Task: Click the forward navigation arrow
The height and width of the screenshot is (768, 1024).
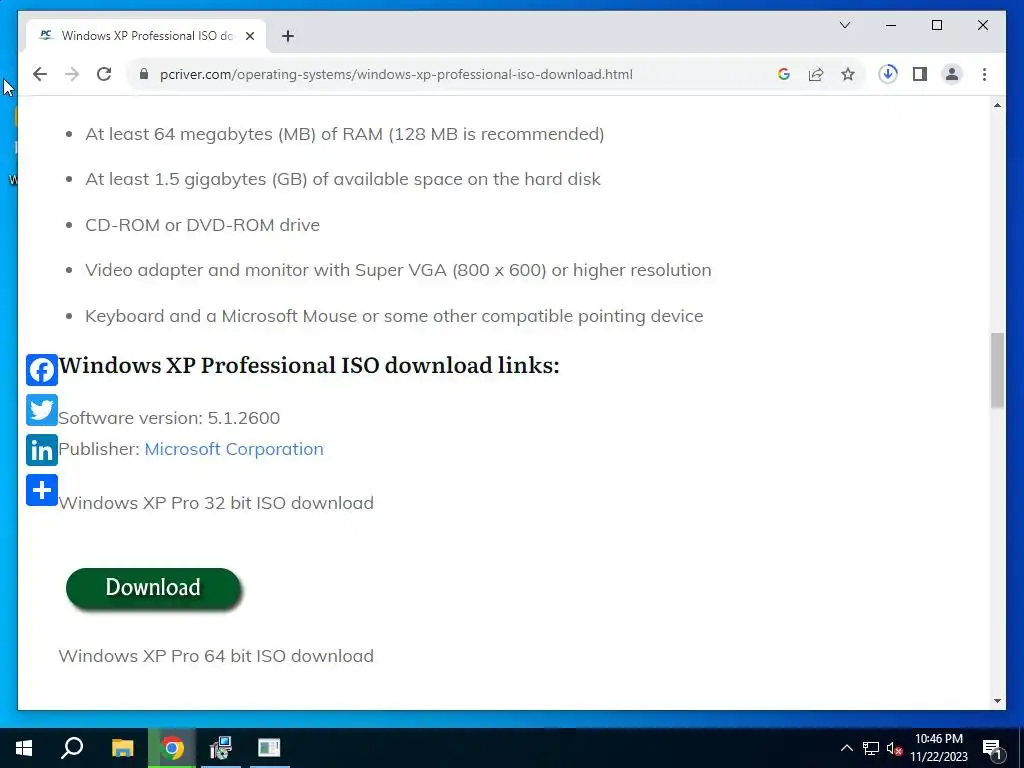Action: click(x=72, y=74)
